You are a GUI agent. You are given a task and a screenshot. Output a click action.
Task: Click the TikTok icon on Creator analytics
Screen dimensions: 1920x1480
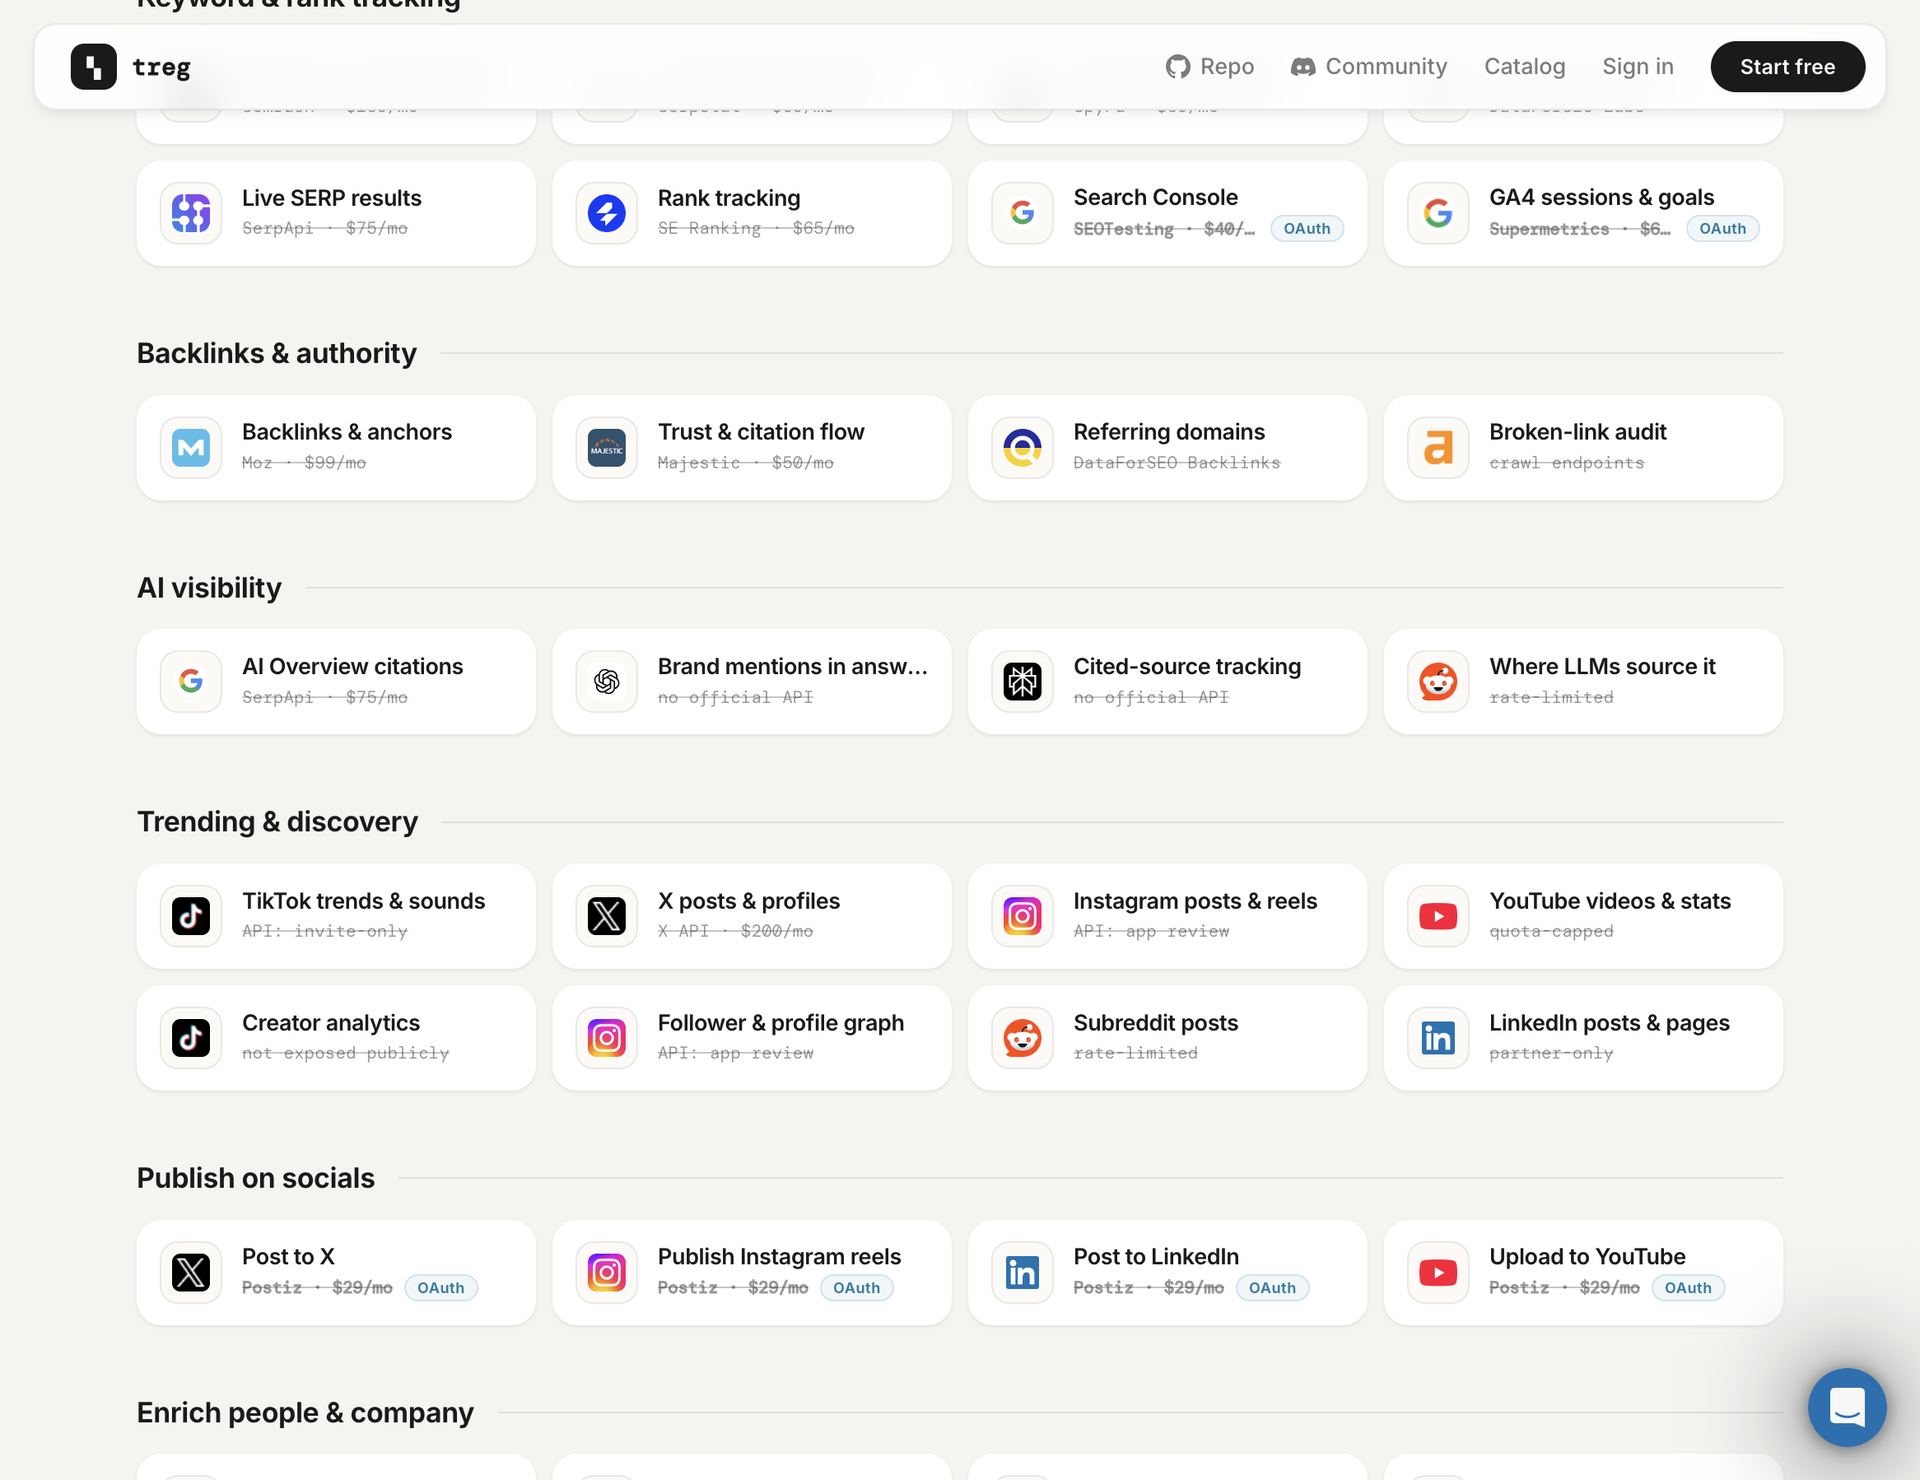191,1038
